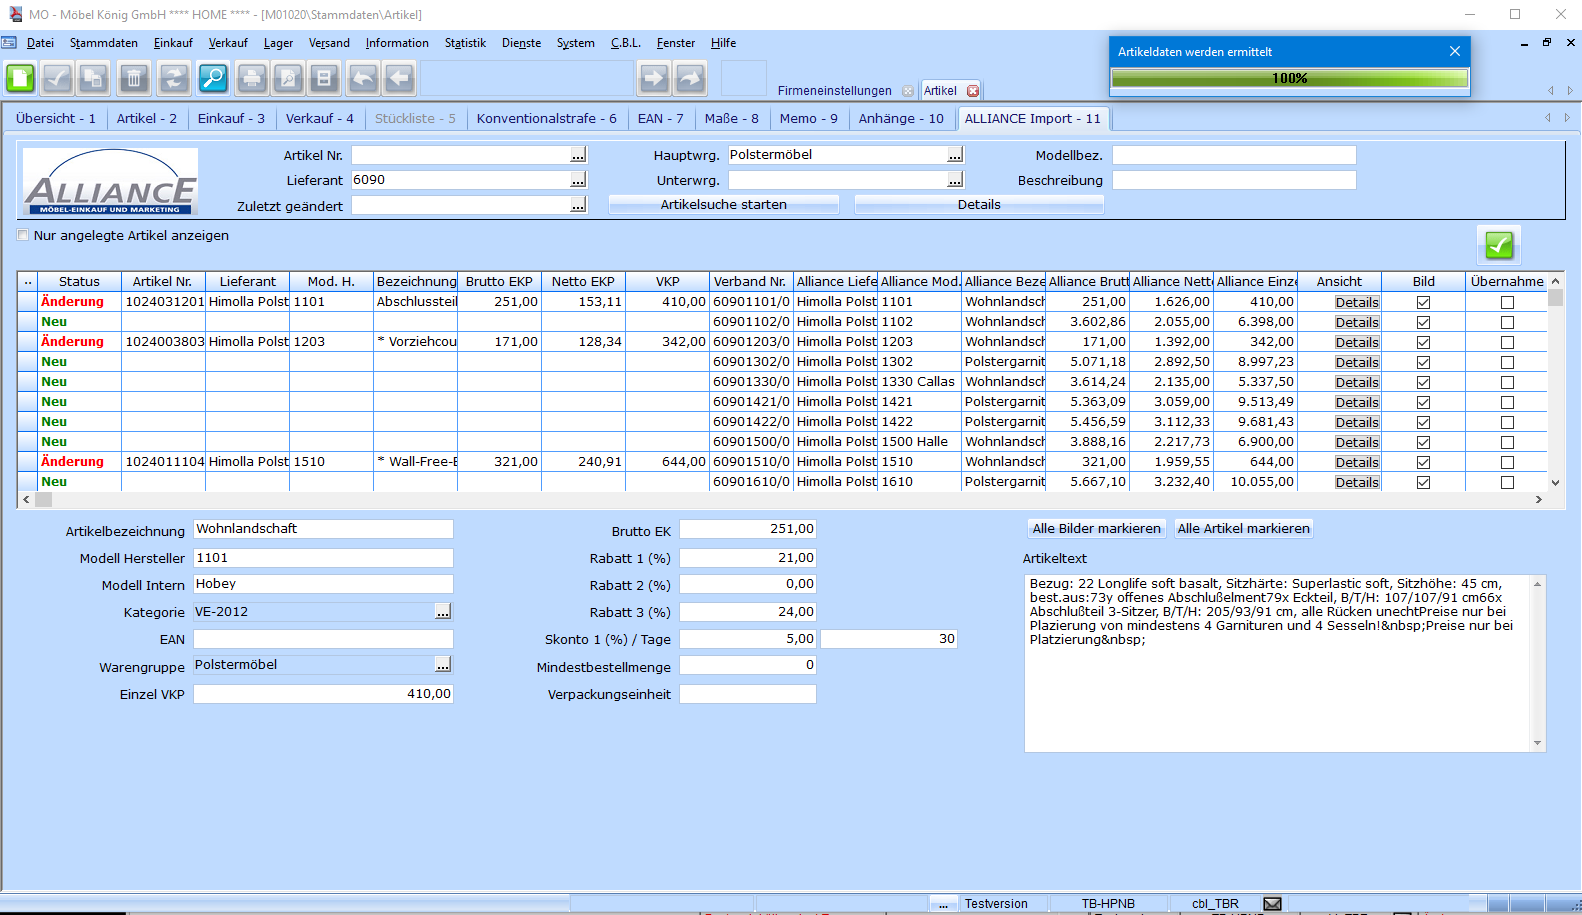1582x915 pixels.
Task: Click the straight right arrow toolbar icon
Action: coord(654,78)
